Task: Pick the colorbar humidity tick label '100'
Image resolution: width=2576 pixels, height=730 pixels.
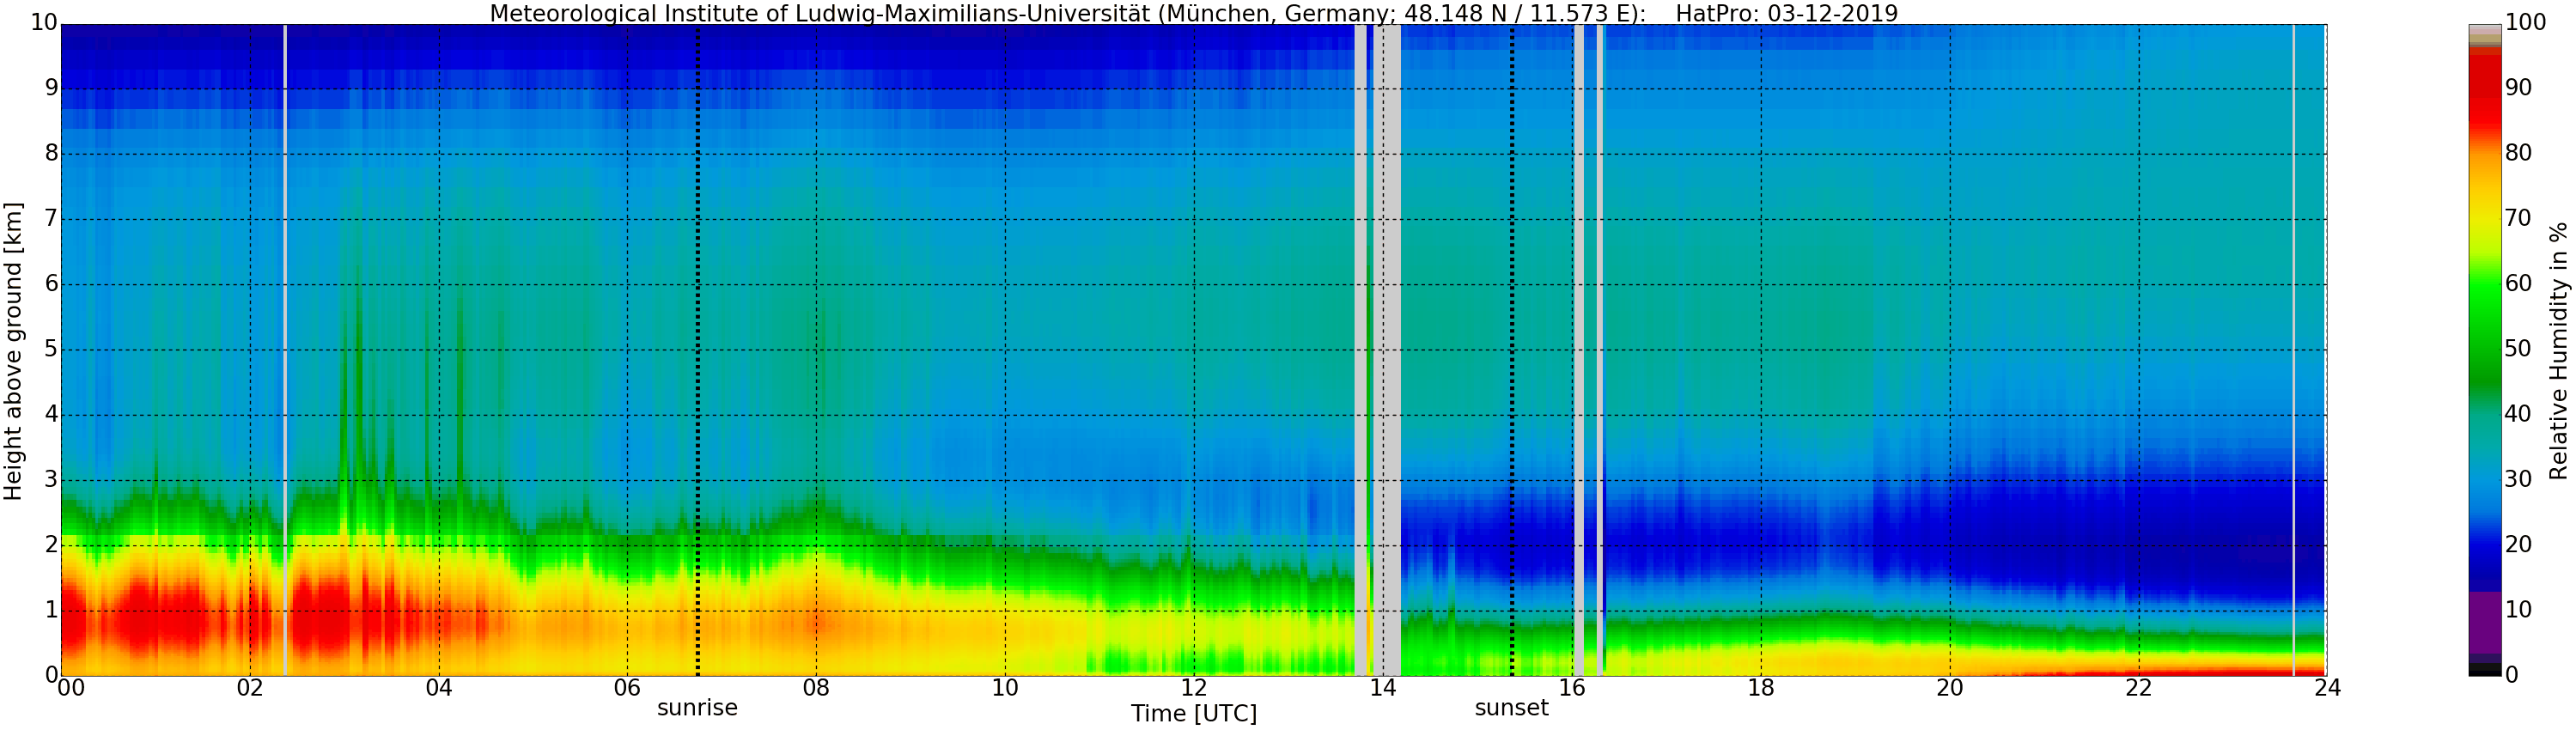Action: pos(2525,23)
